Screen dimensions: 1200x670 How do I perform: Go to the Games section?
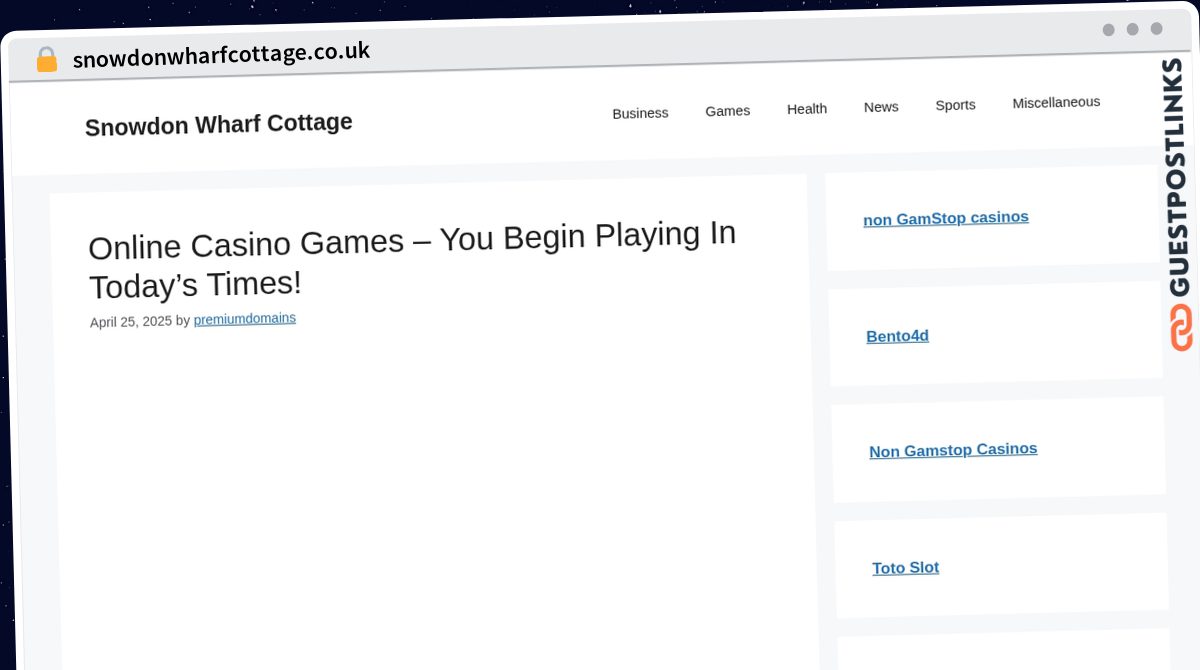pyautogui.click(x=727, y=111)
